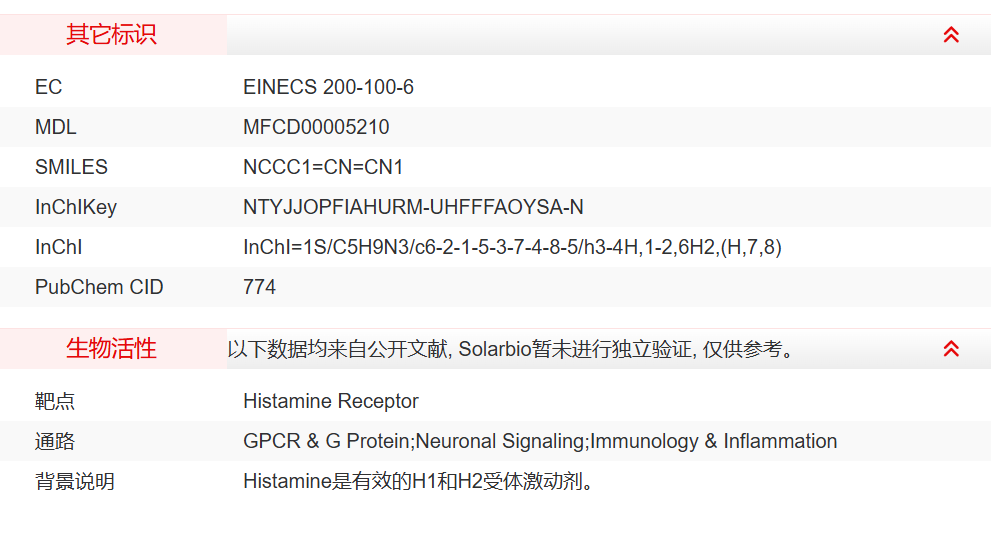Click the 通路 row label
Image resolution: width=991 pixels, height=533 pixels.
pos(55,441)
